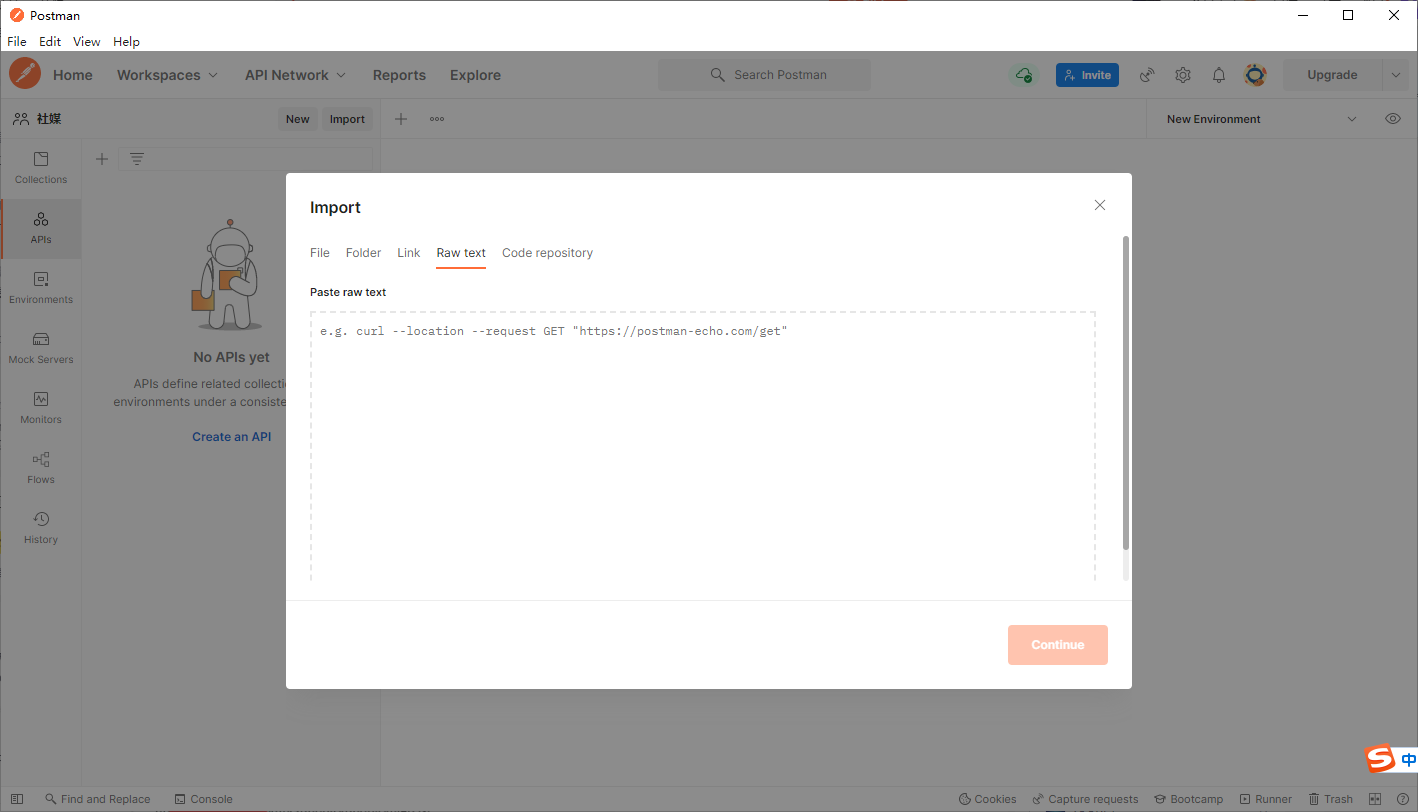The width and height of the screenshot is (1418, 812).
Task: Open Mock Servers in the sidebar
Action: pos(41,348)
